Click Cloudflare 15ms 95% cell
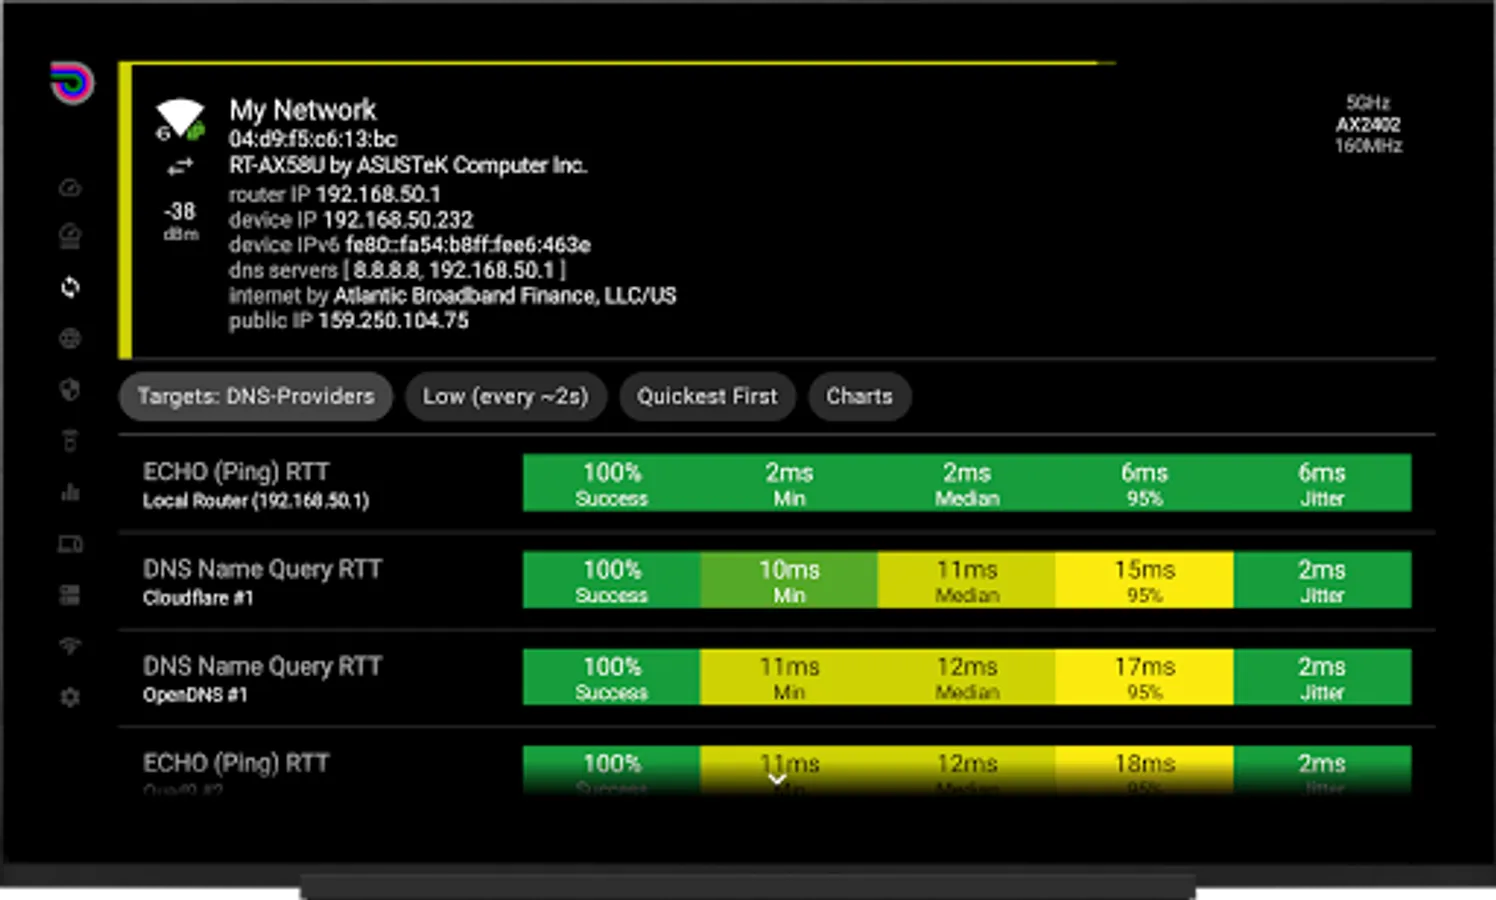This screenshot has width=1496, height=900. click(x=1145, y=580)
